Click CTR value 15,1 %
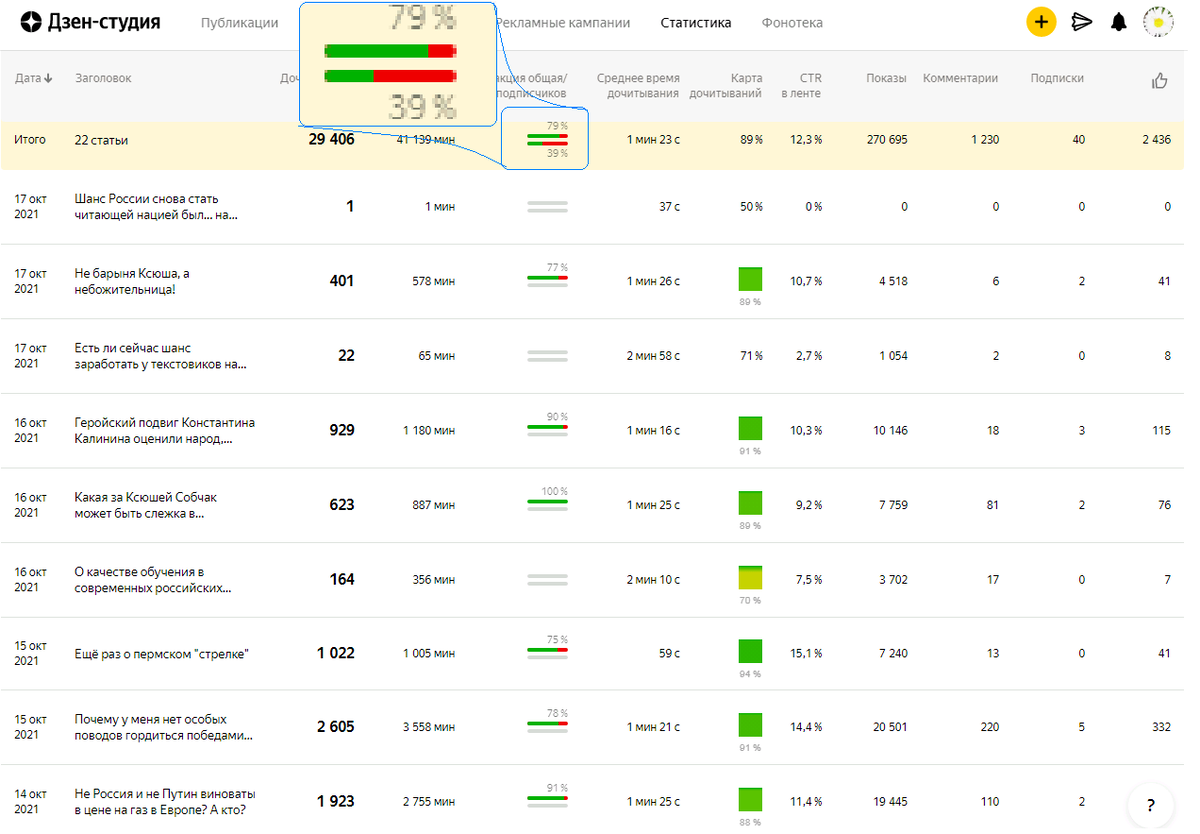The width and height of the screenshot is (1200, 834). (x=806, y=653)
